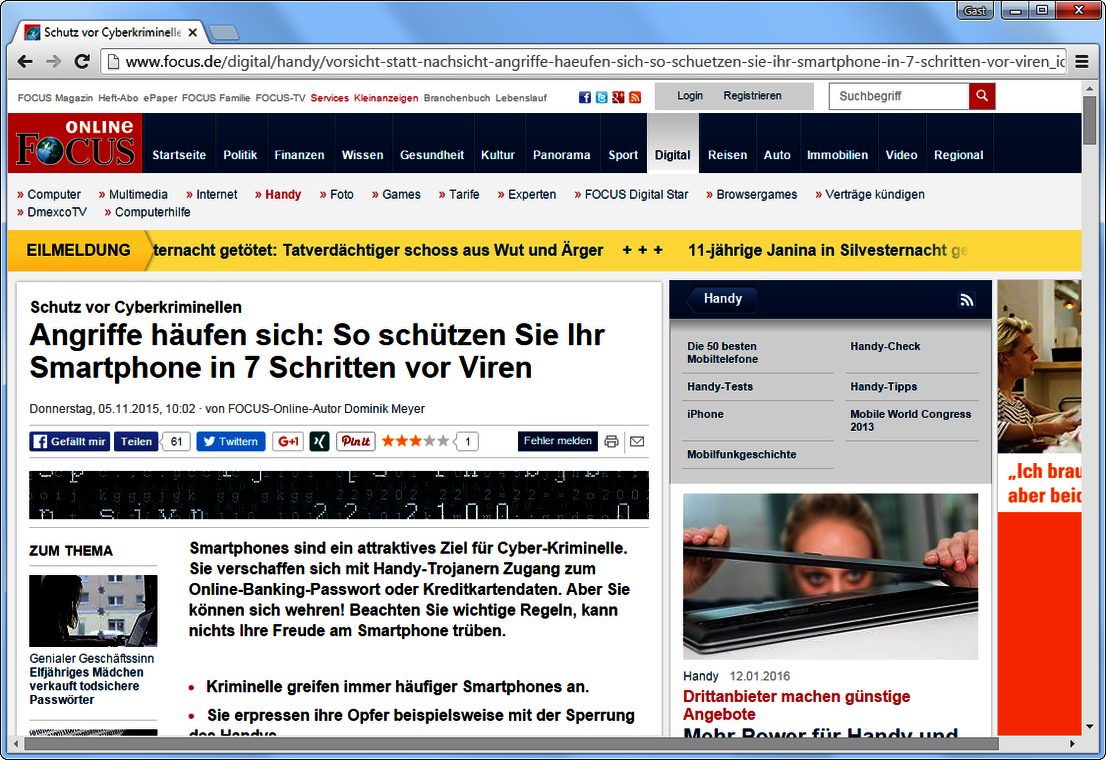Image resolution: width=1106 pixels, height=760 pixels.
Task: Open the Elfjähriges Mädchen article thumbnail
Action: click(93, 610)
